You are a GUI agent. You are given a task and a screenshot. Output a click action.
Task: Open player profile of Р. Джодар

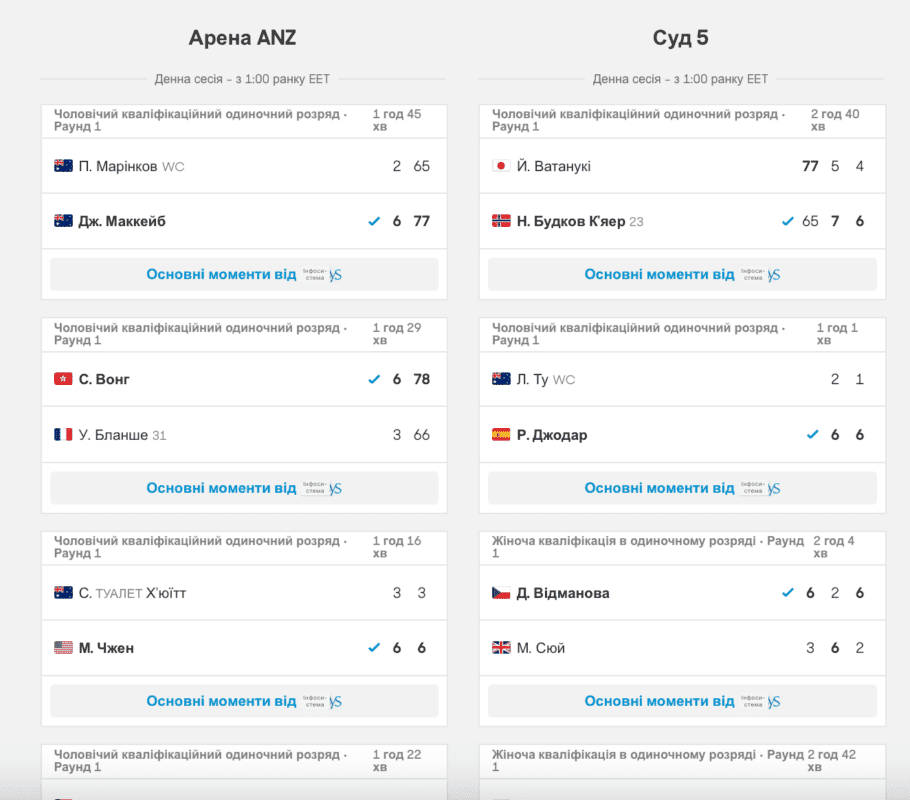click(552, 435)
